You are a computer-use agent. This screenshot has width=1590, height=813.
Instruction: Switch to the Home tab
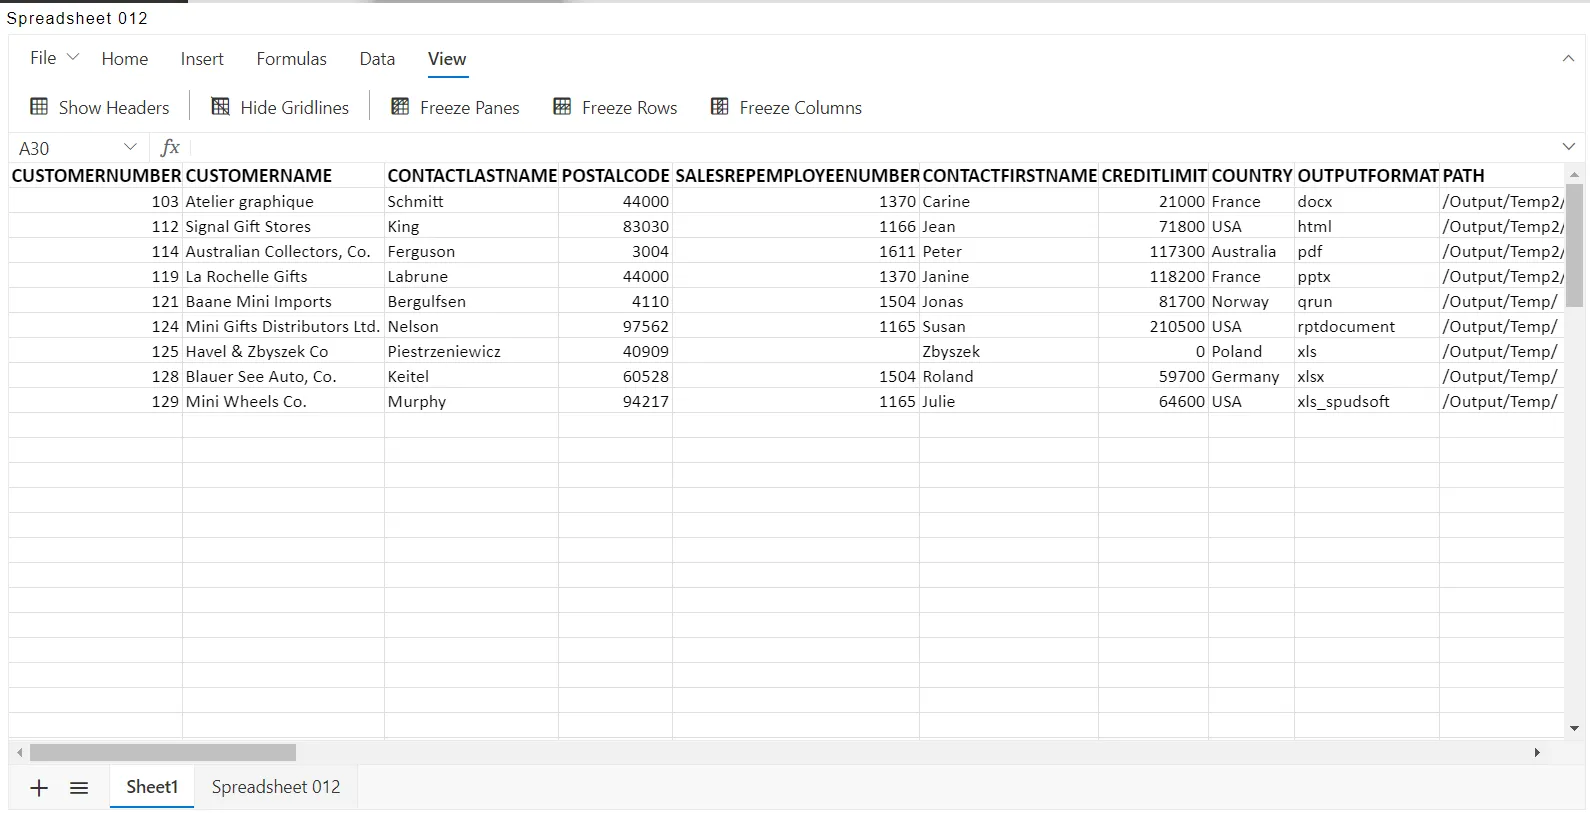[125, 59]
